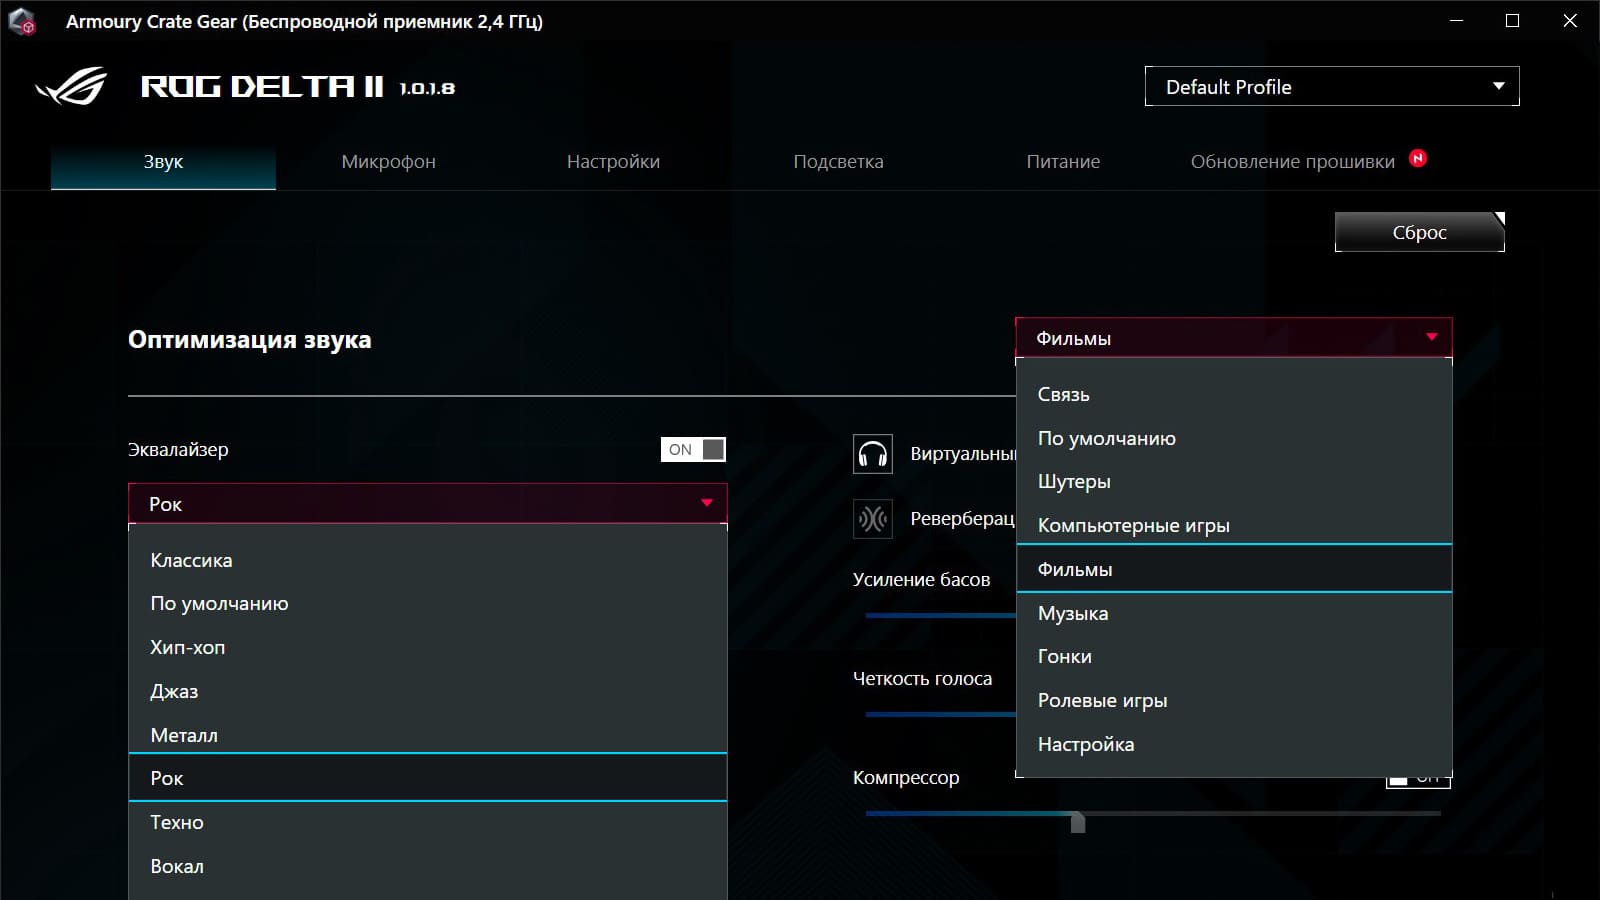Select the Хип-хоп equalizer preset
This screenshot has width=1600, height=900.
pos(428,647)
